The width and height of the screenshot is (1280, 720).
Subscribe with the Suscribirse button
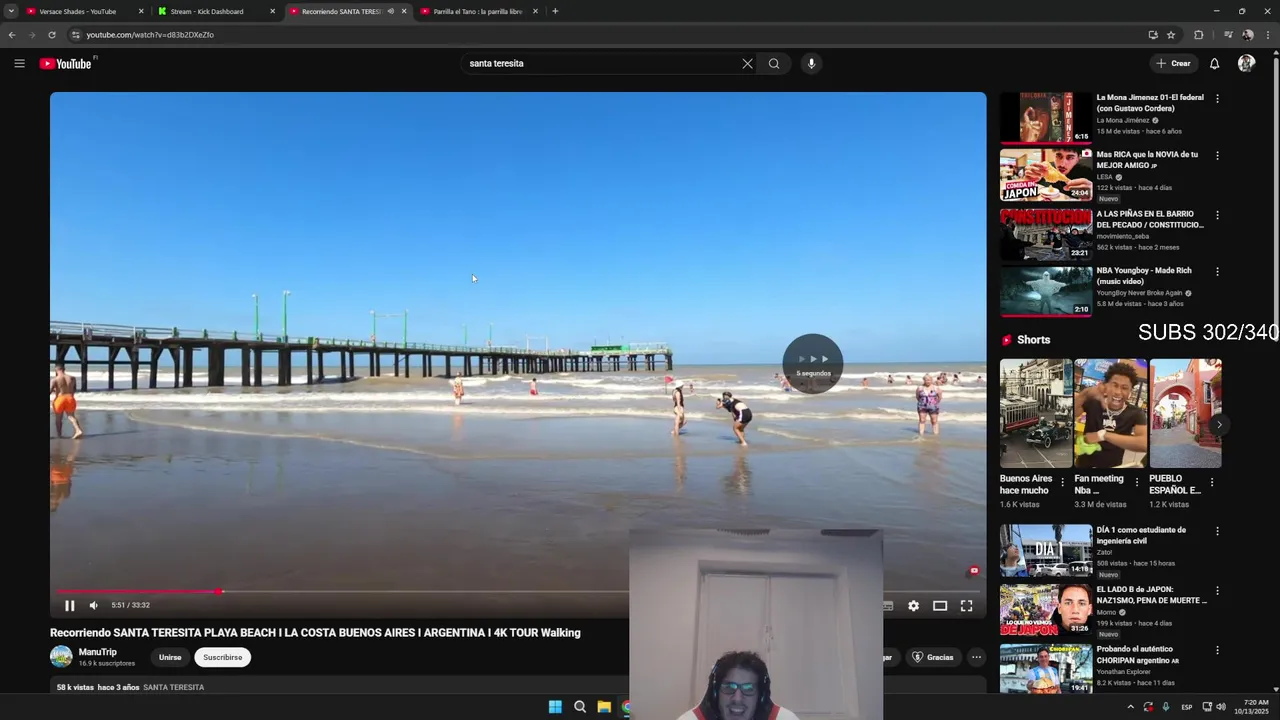222,657
